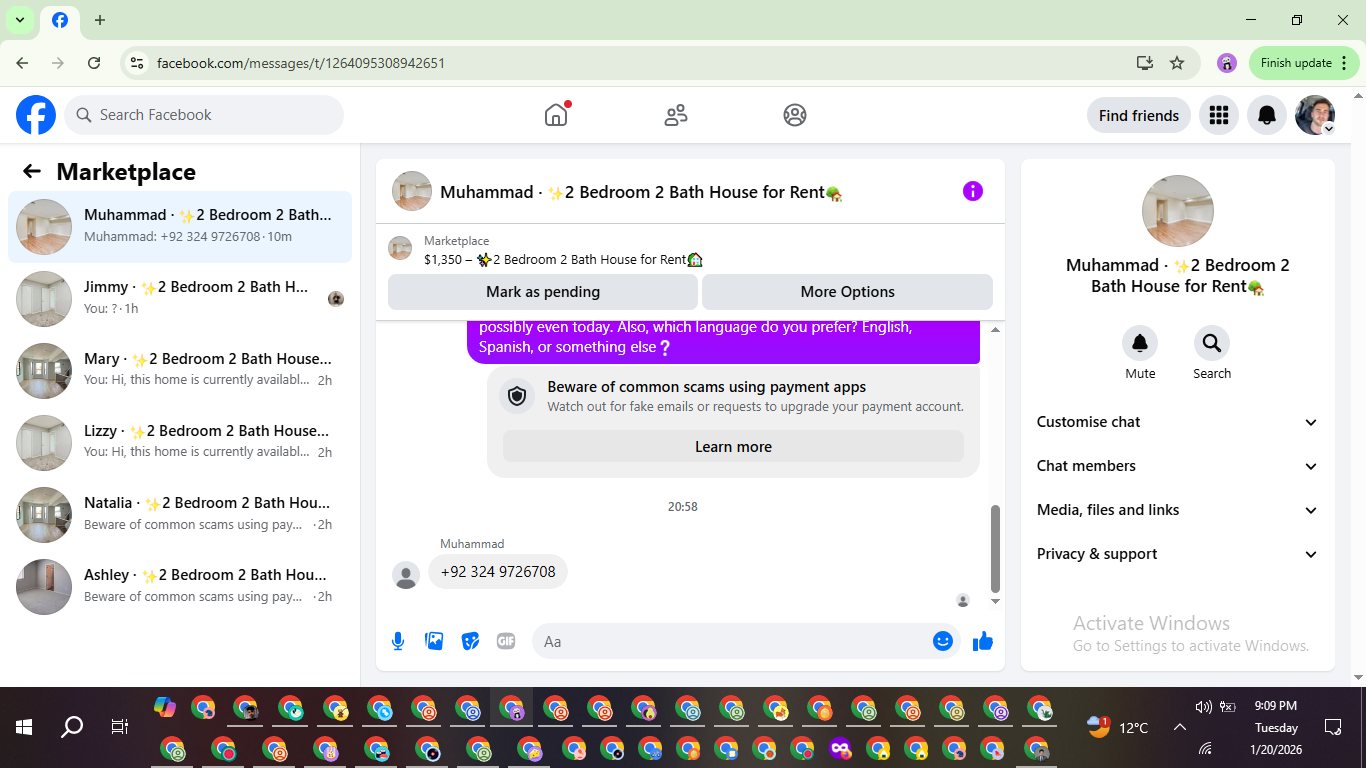This screenshot has width=1366, height=768.
Task: Open the Facebook logo home link
Action: point(36,115)
